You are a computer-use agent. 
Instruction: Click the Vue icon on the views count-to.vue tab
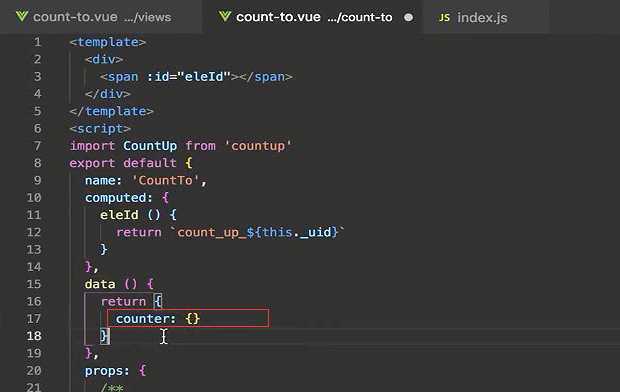22,17
